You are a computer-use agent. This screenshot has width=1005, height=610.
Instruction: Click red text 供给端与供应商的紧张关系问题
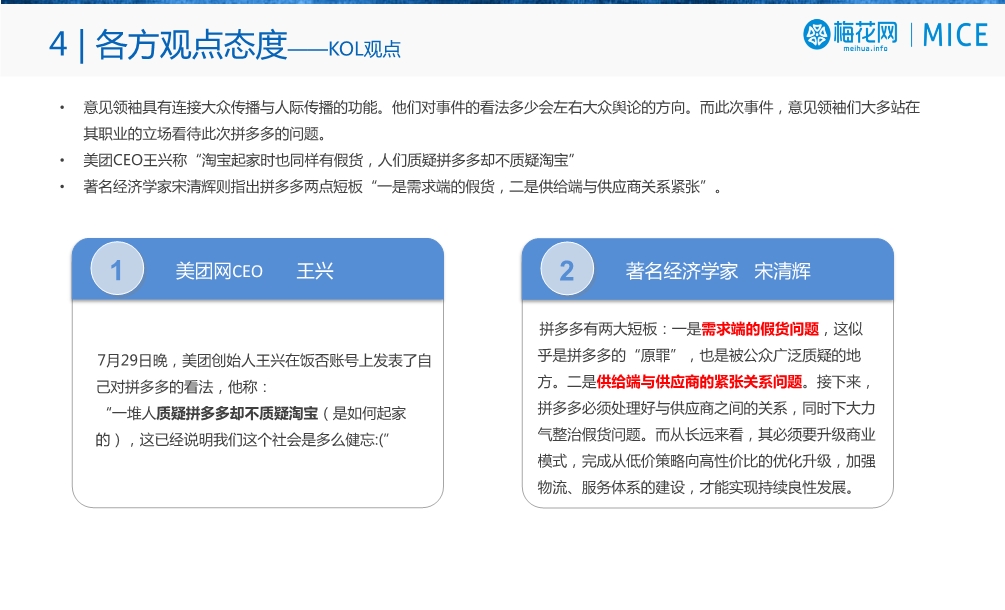tap(699, 382)
